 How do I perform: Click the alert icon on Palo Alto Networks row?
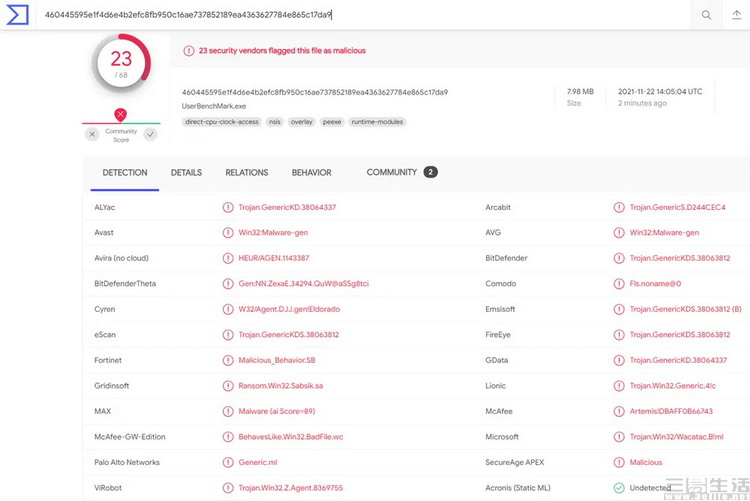click(228, 462)
